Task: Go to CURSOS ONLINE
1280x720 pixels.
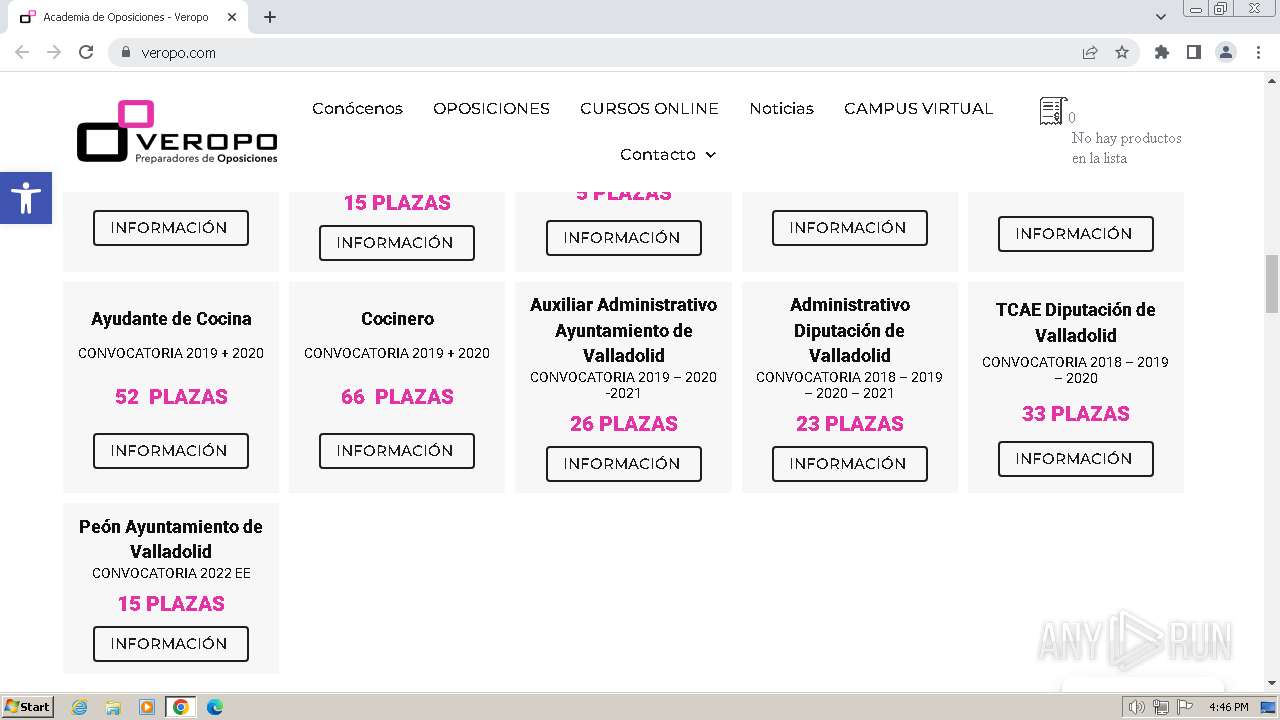Action: [649, 108]
